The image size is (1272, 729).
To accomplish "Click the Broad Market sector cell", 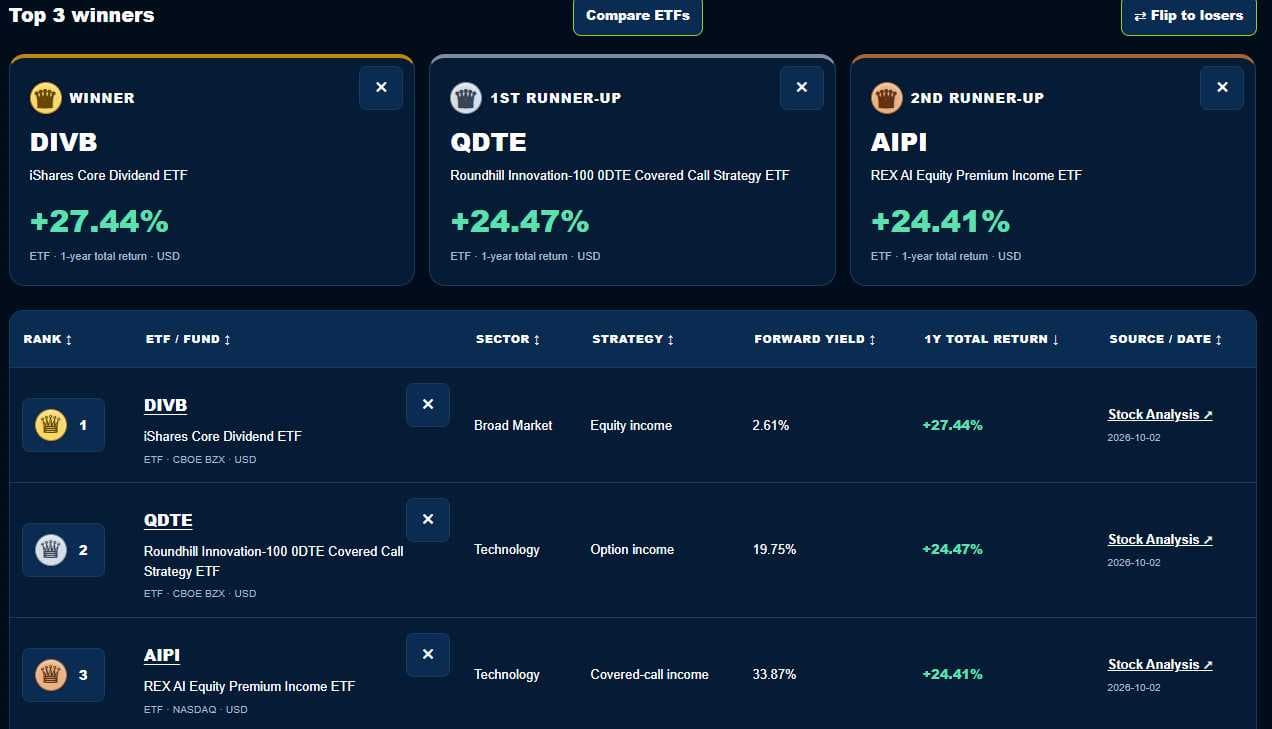I will point(513,425).
